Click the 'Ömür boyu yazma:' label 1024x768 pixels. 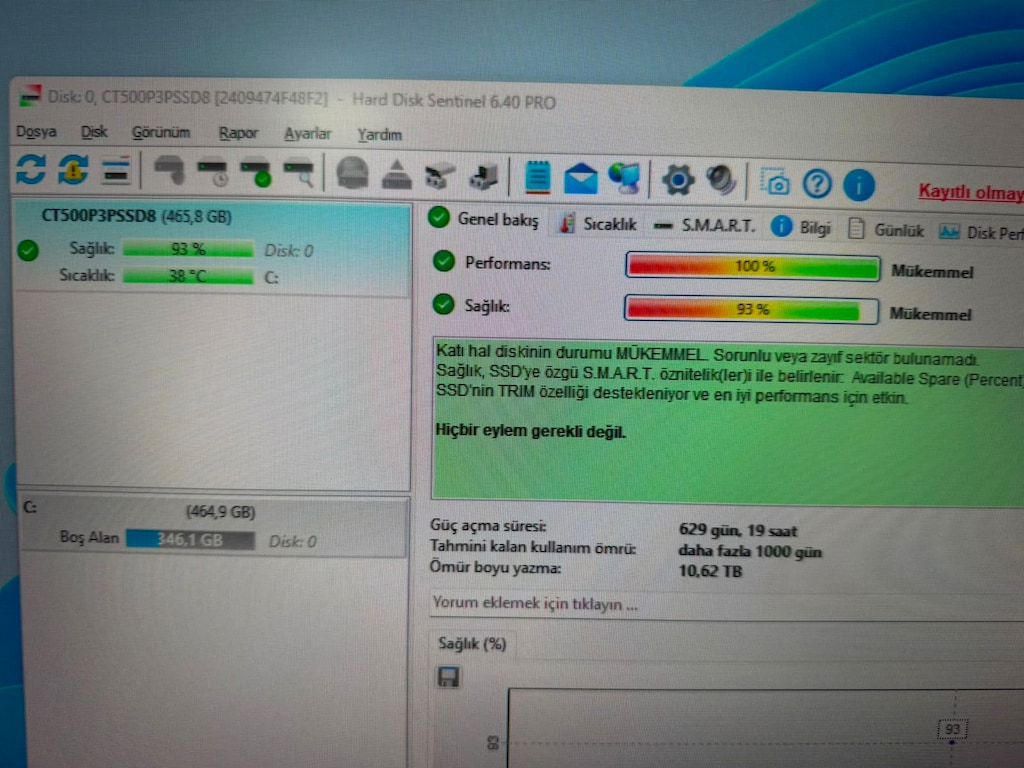[495, 568]
